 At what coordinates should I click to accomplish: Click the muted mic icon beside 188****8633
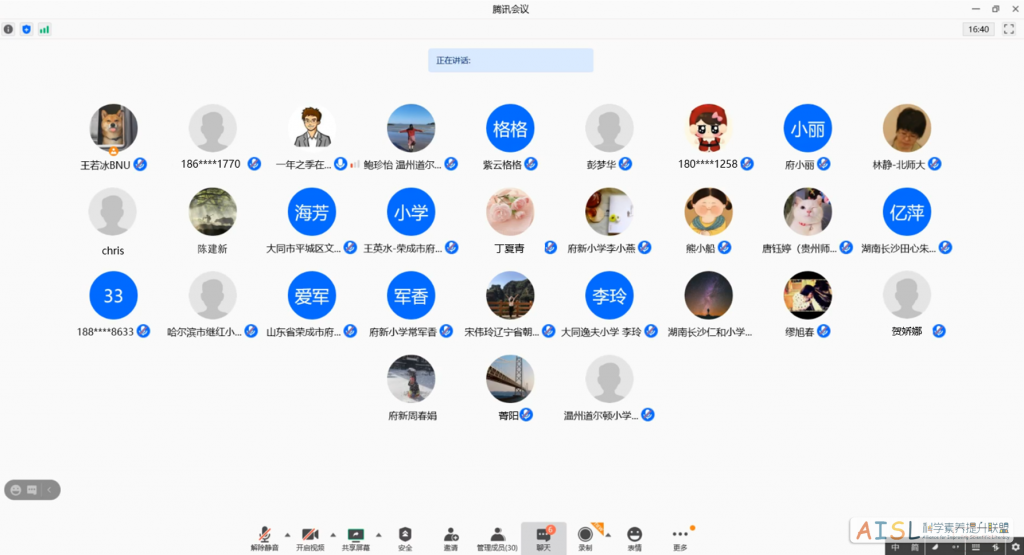click(143, 331)
